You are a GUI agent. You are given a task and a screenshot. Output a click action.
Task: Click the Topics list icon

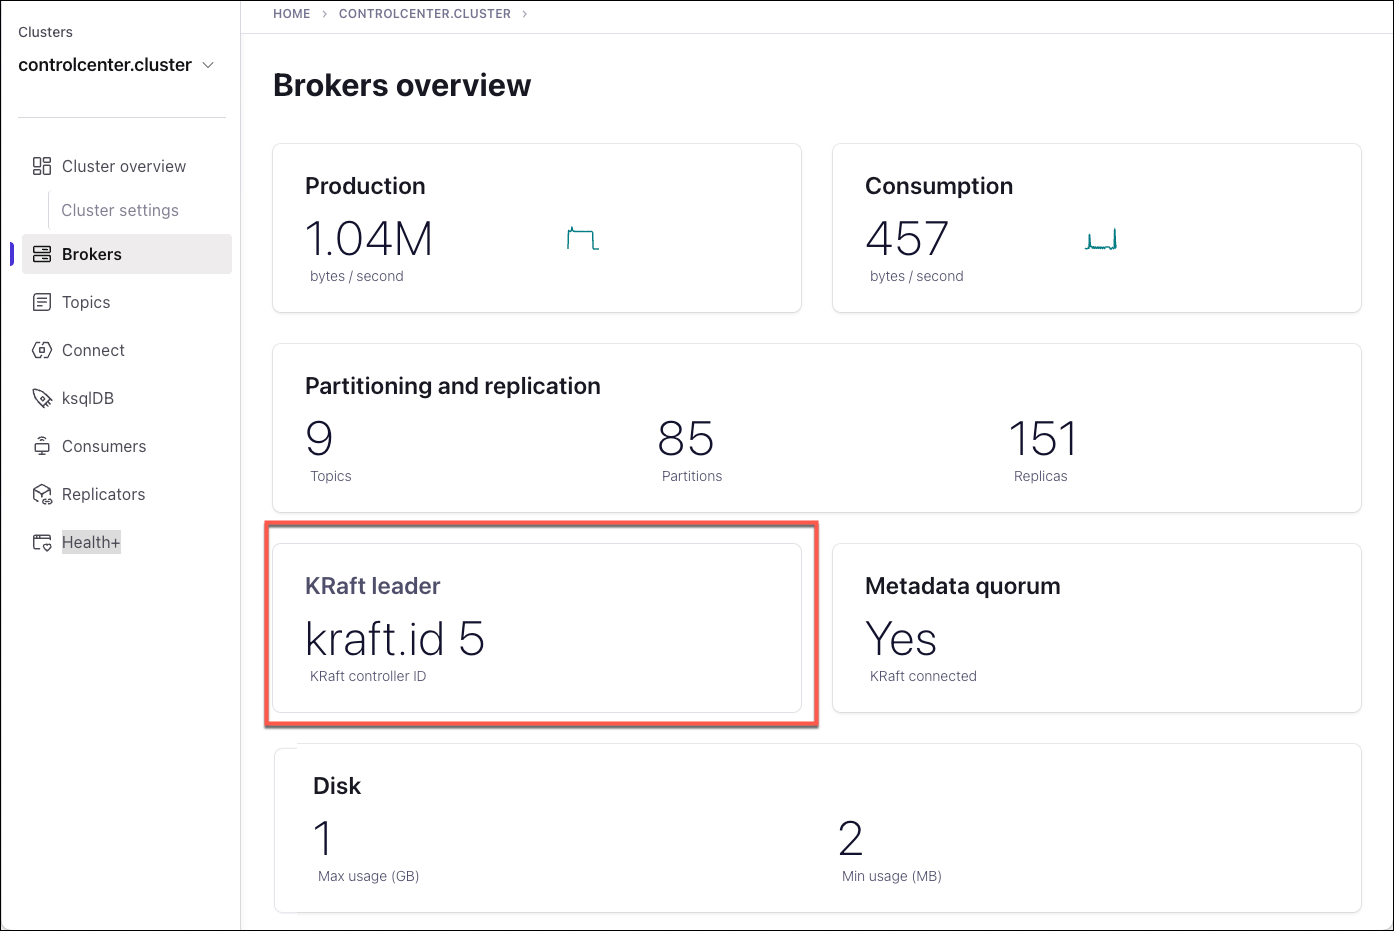(42, 302)
